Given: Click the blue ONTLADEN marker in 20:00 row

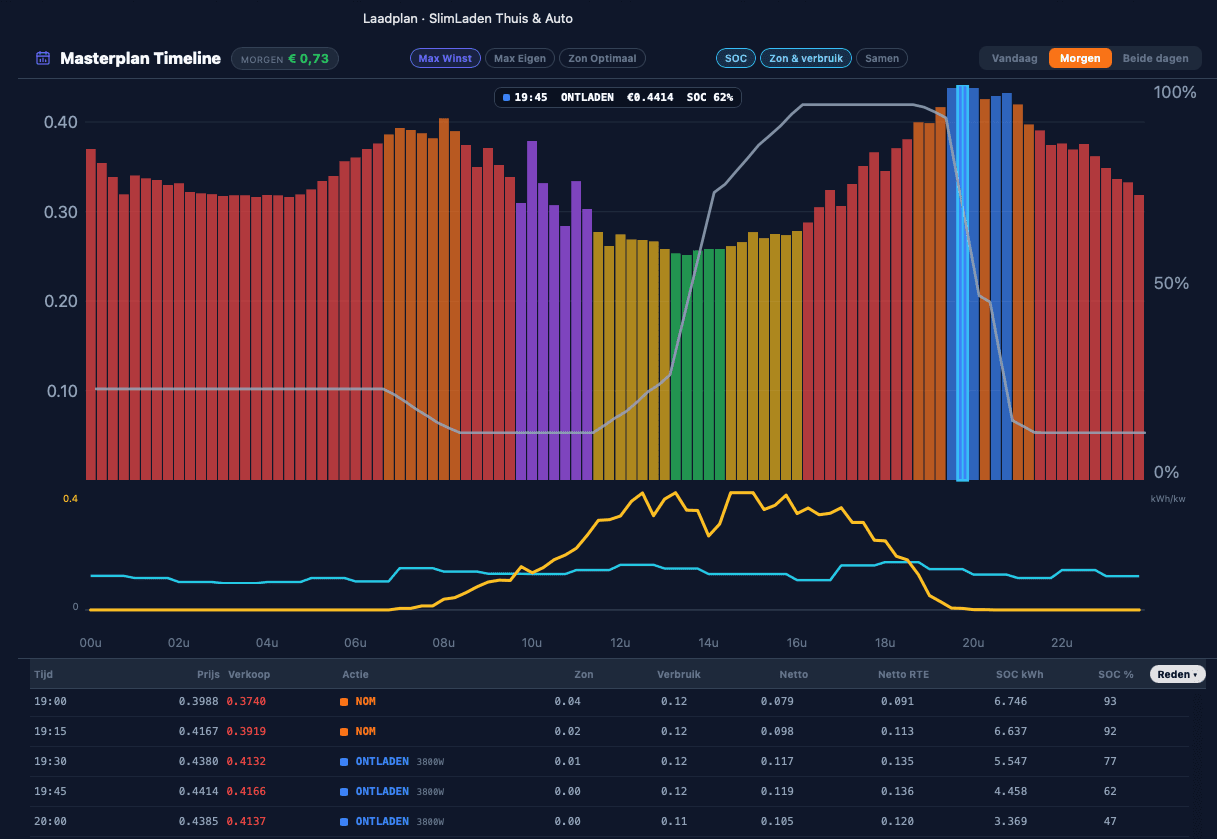Looking at the screenshot, I should (344, 822).
